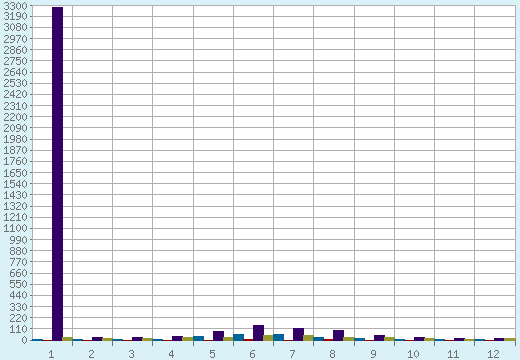520x360 pixels.
Task: Click the tall purple bar in category 1
Action: (x=58, y=173)
